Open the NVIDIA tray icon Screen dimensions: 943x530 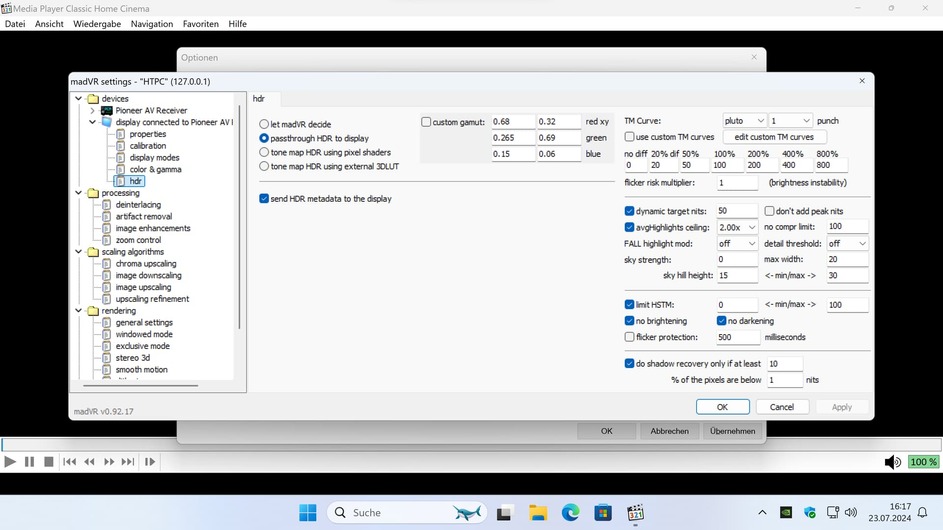click(785, 513)
